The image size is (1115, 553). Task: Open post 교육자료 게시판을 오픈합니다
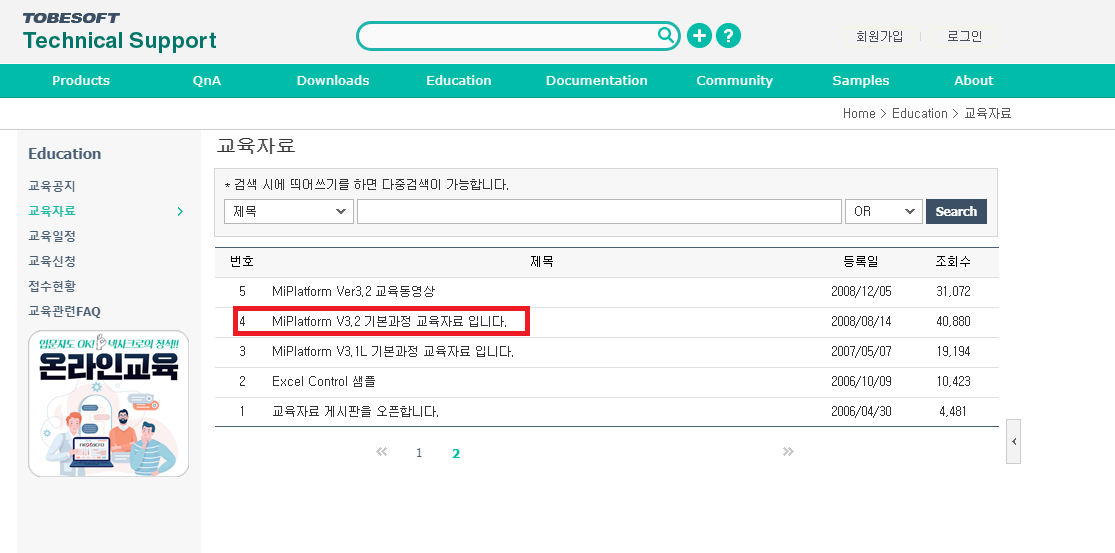coord(355,412)
